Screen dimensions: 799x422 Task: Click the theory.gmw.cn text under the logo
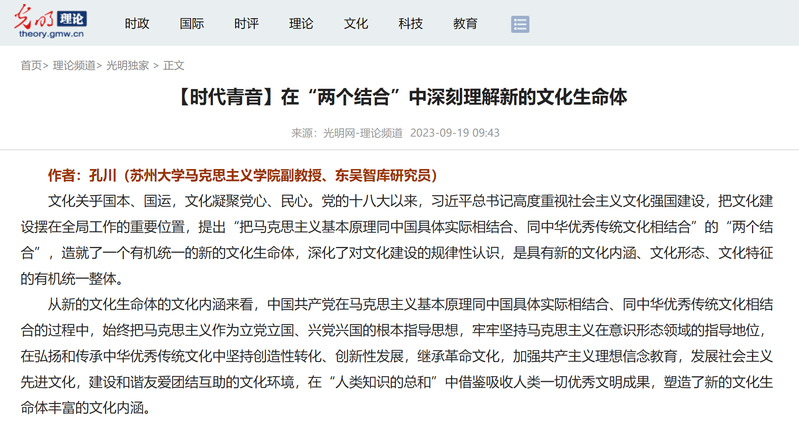pyautogui.click(x=51, y=34)
